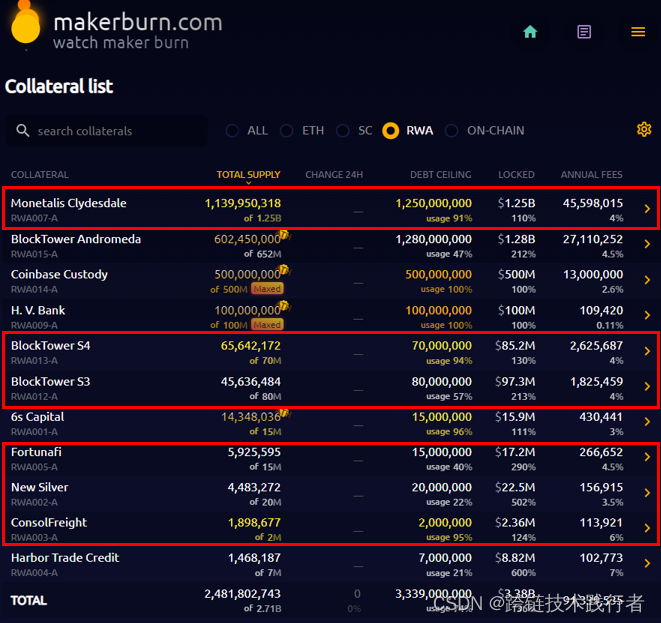
Task: Click the $85.2M locked value
Action: click(515, 346)
